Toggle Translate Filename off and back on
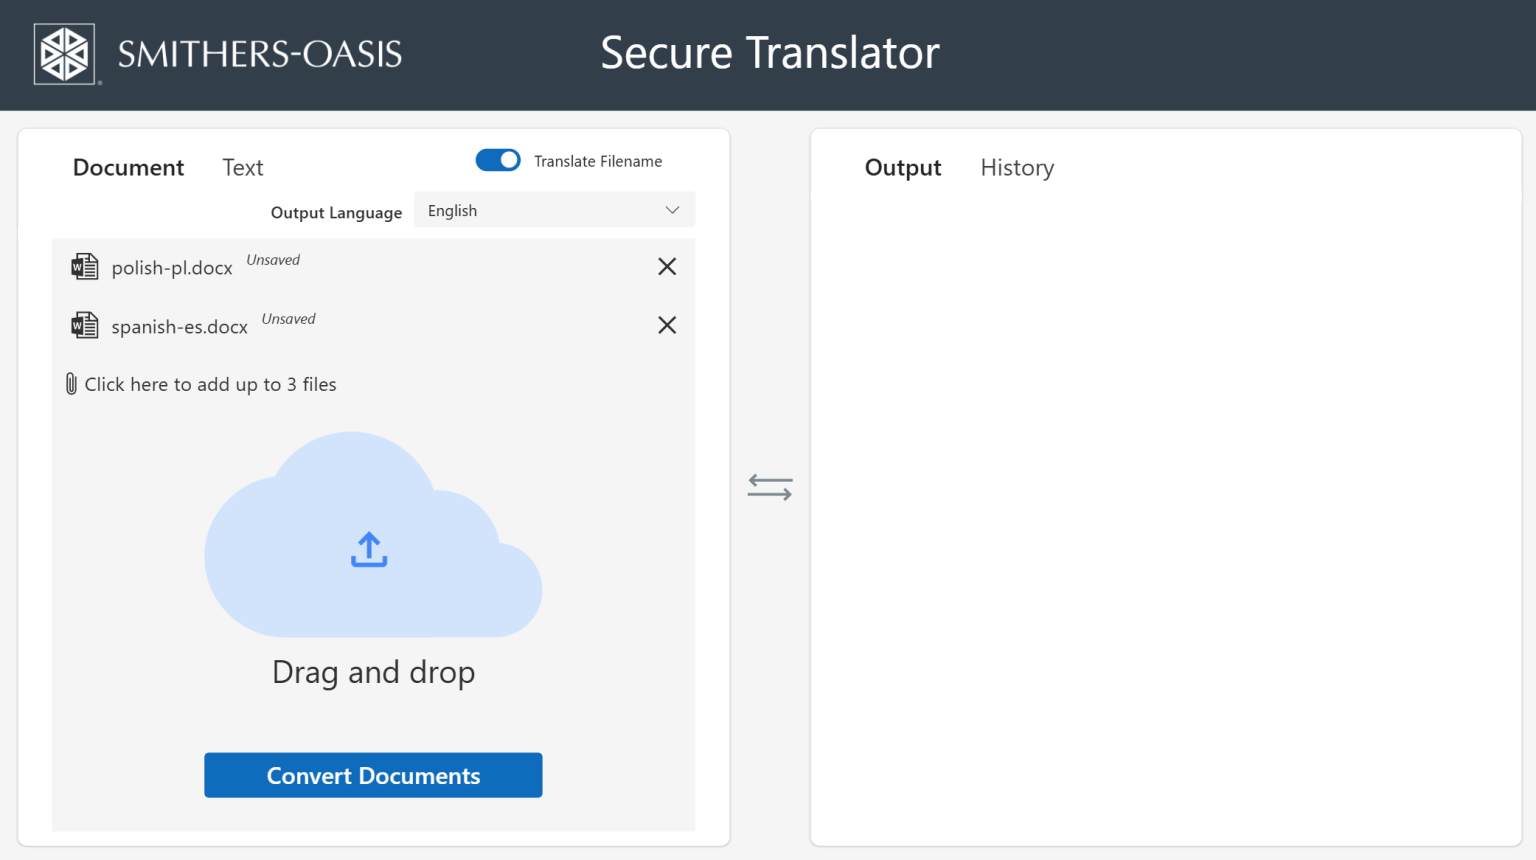This screenshot has width=1536, height=860. point(498,160)
